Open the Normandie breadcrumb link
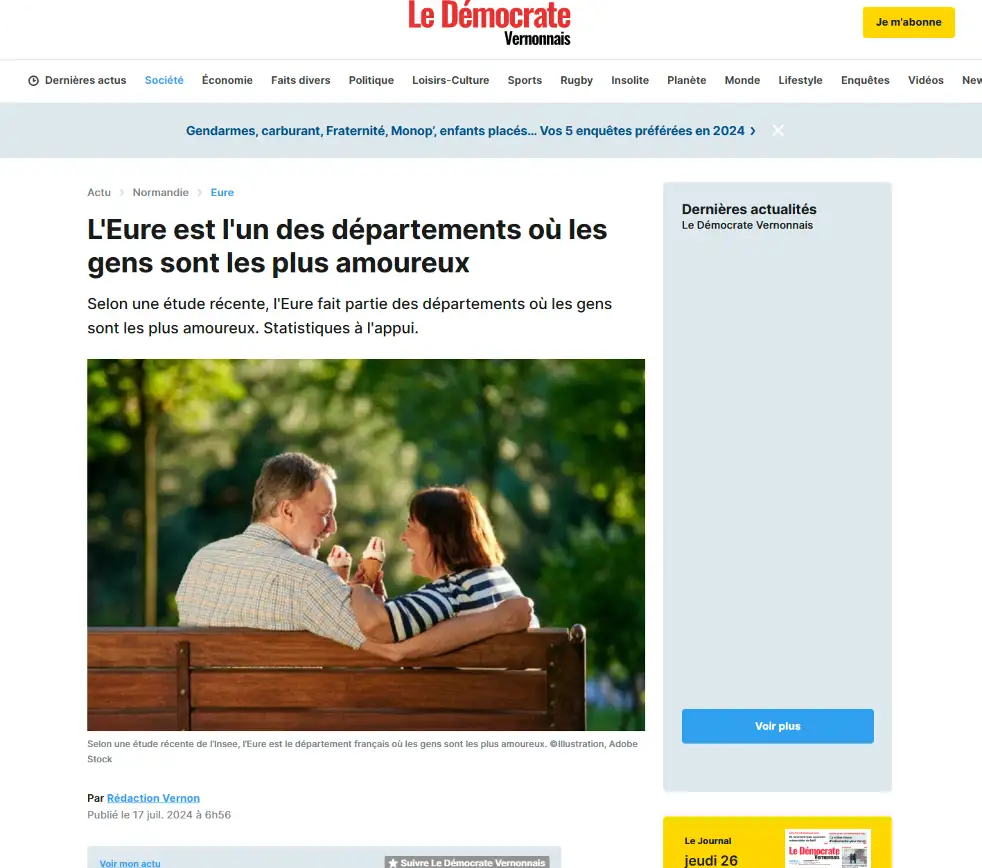The width and height of the screenshot is (982, 868). pos(160,192)
